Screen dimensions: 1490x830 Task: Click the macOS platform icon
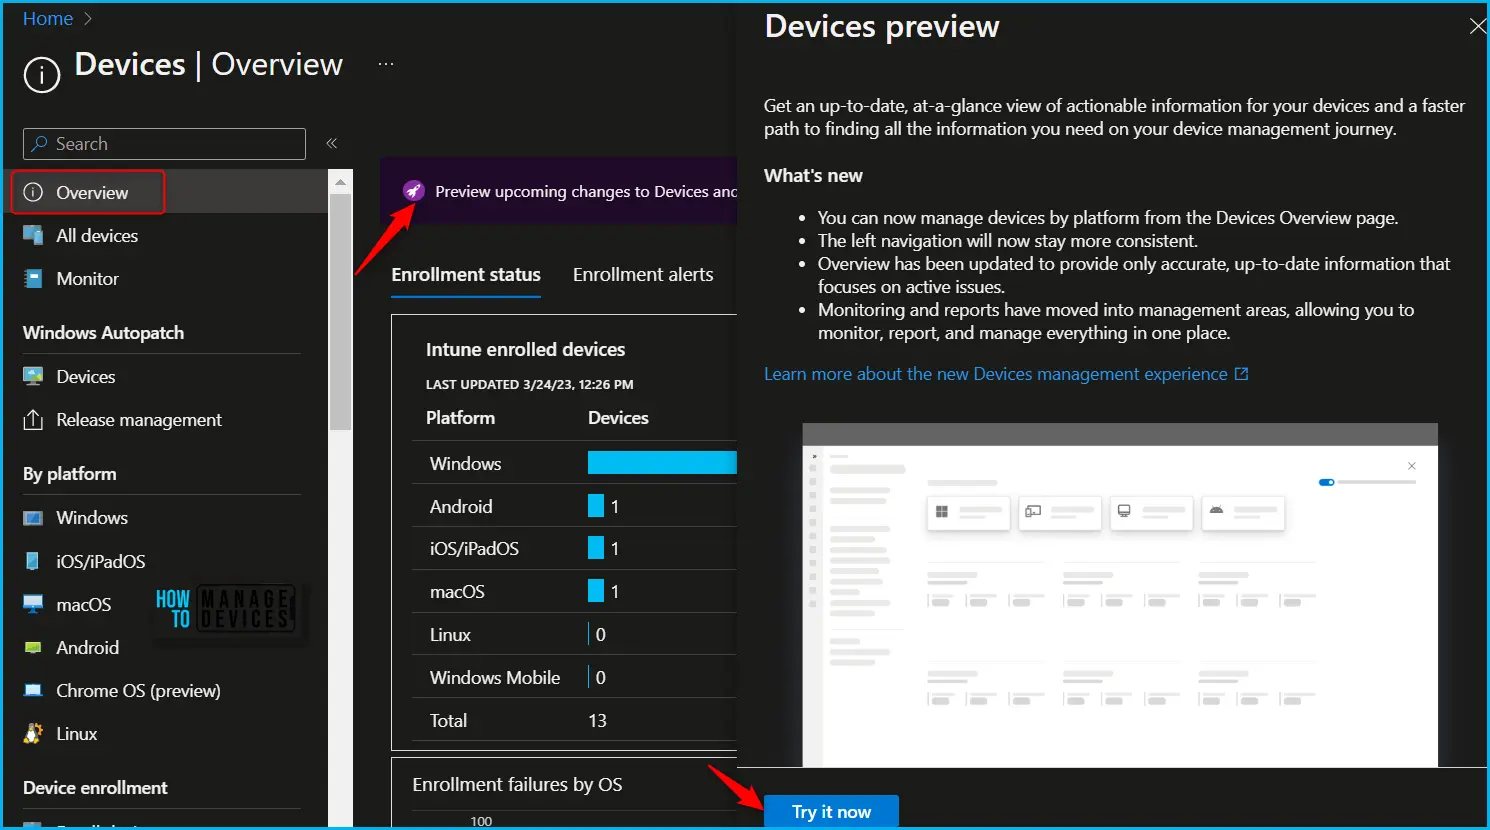(33, 604)
